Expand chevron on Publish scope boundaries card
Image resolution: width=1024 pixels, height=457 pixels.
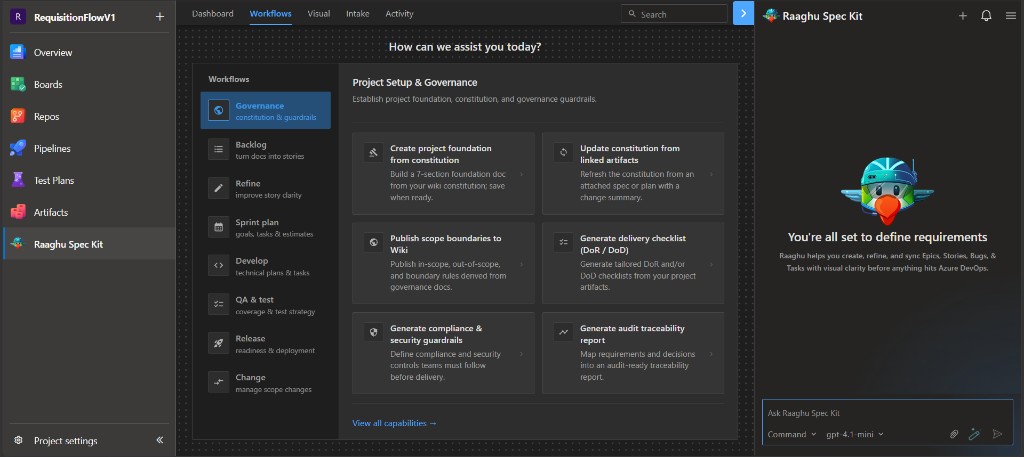(x=521, y=264)
